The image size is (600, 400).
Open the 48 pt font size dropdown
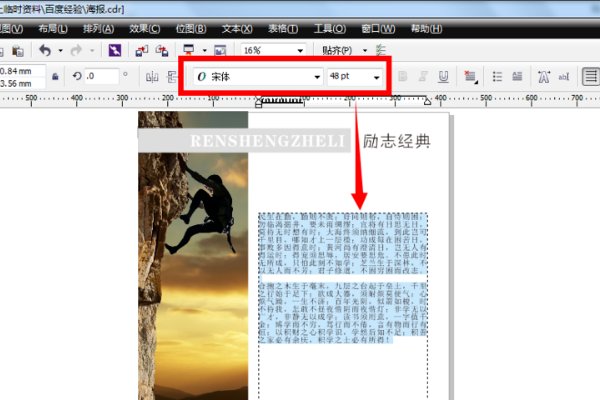click(x=377, y=77)
